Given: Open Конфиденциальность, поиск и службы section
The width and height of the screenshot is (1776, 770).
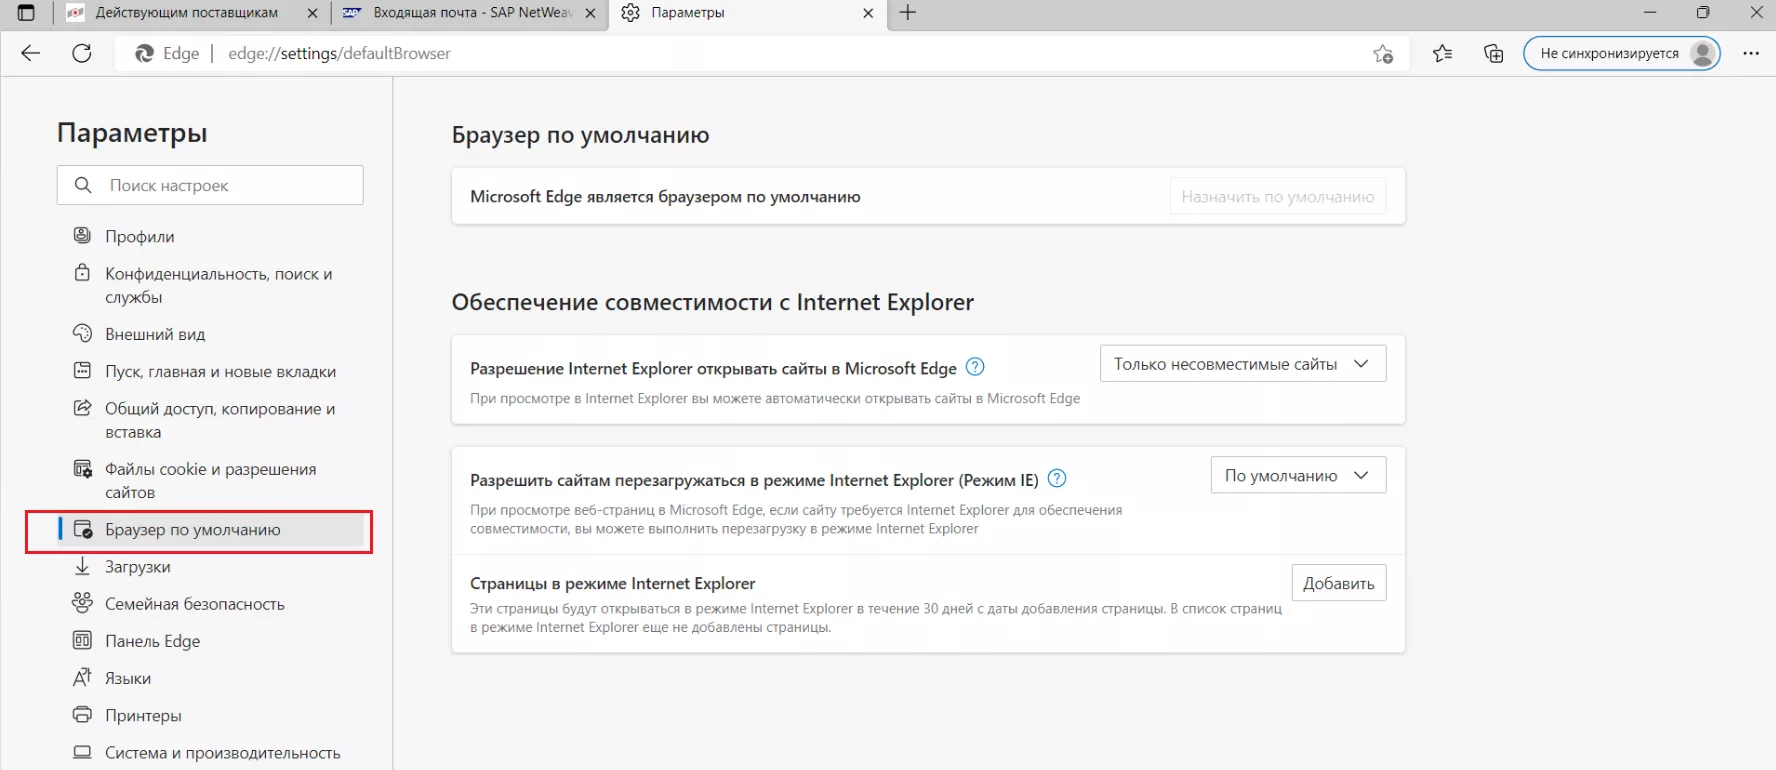Looking at the screenshot, I should pyautogui.click(x=210, y=285).
